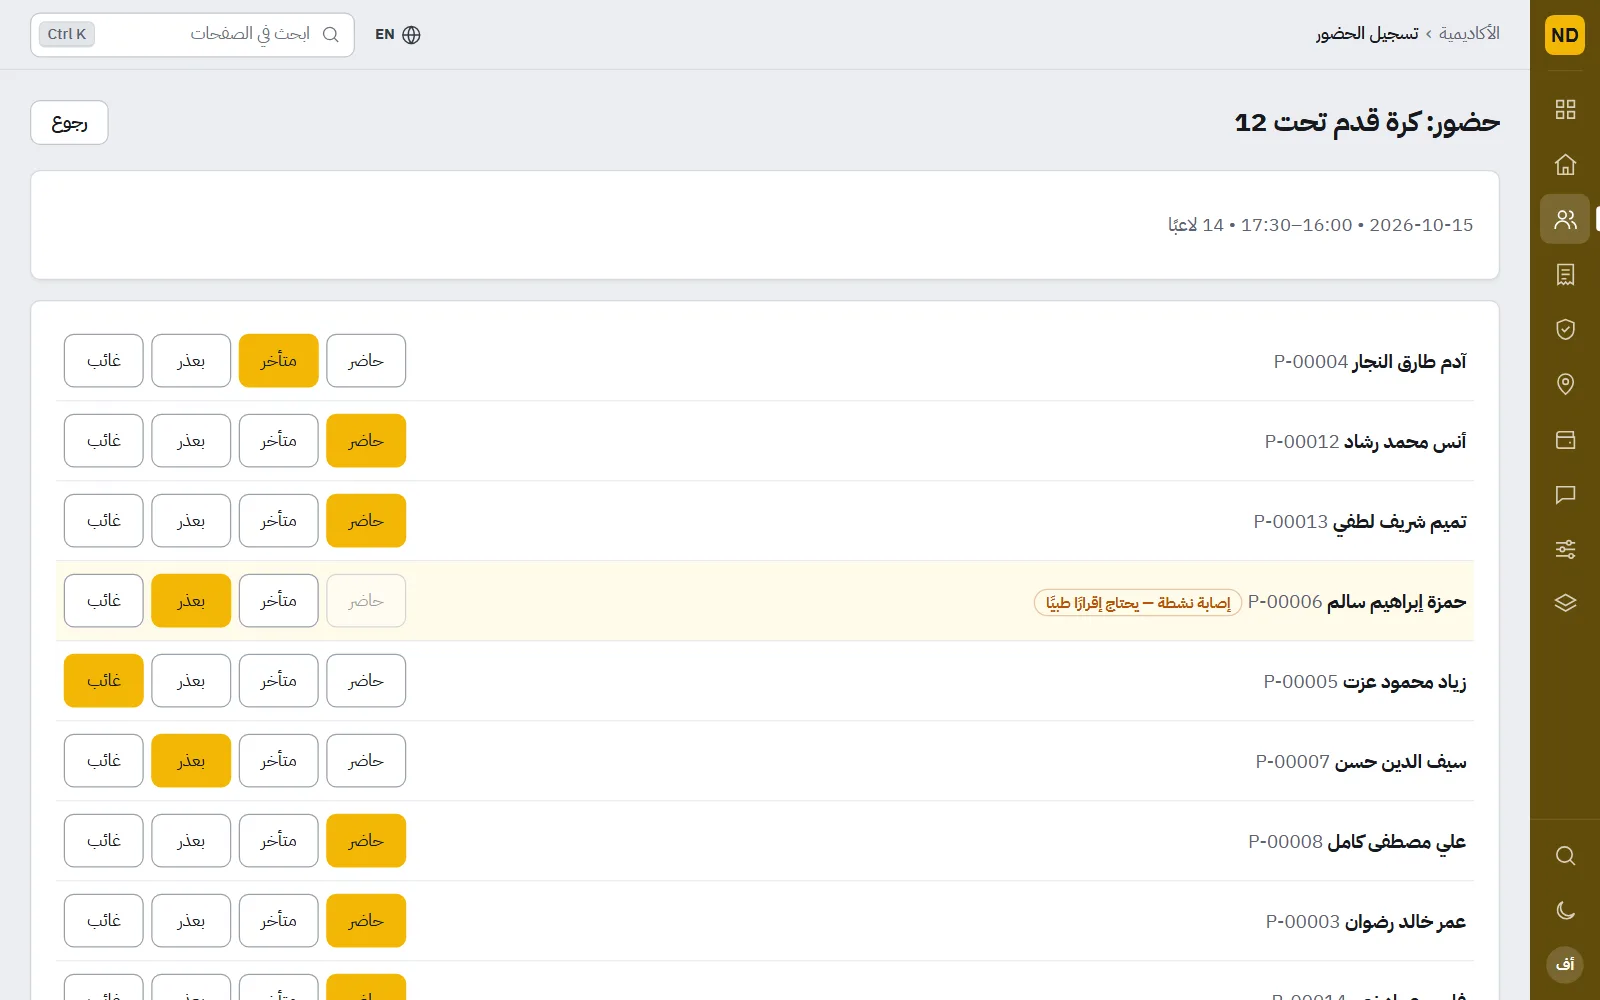Click the player name علي مصطفى كامل
This screenshot has width=1600, height=1000.
point(1397,842)
